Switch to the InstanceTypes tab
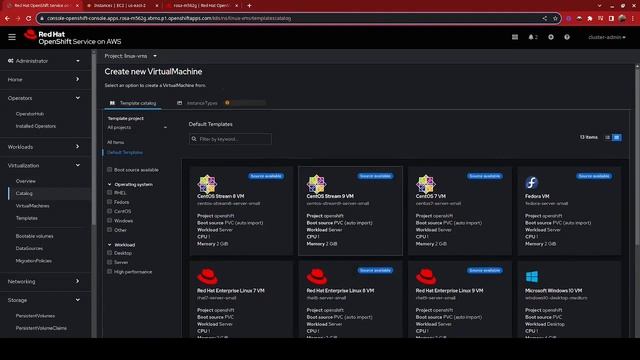 [198, 103]
